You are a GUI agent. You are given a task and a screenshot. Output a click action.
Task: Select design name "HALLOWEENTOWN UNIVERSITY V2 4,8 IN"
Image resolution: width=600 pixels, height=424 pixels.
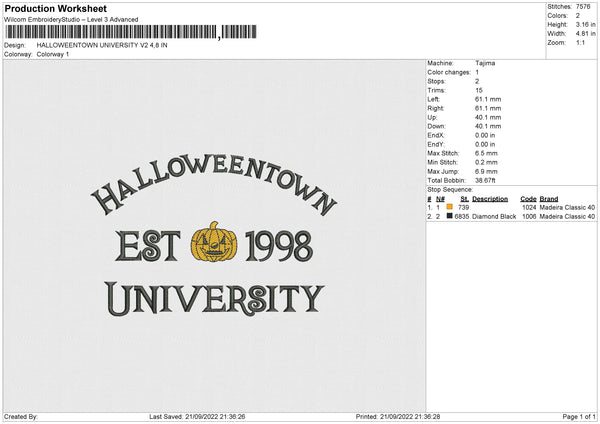click(102, 45)
